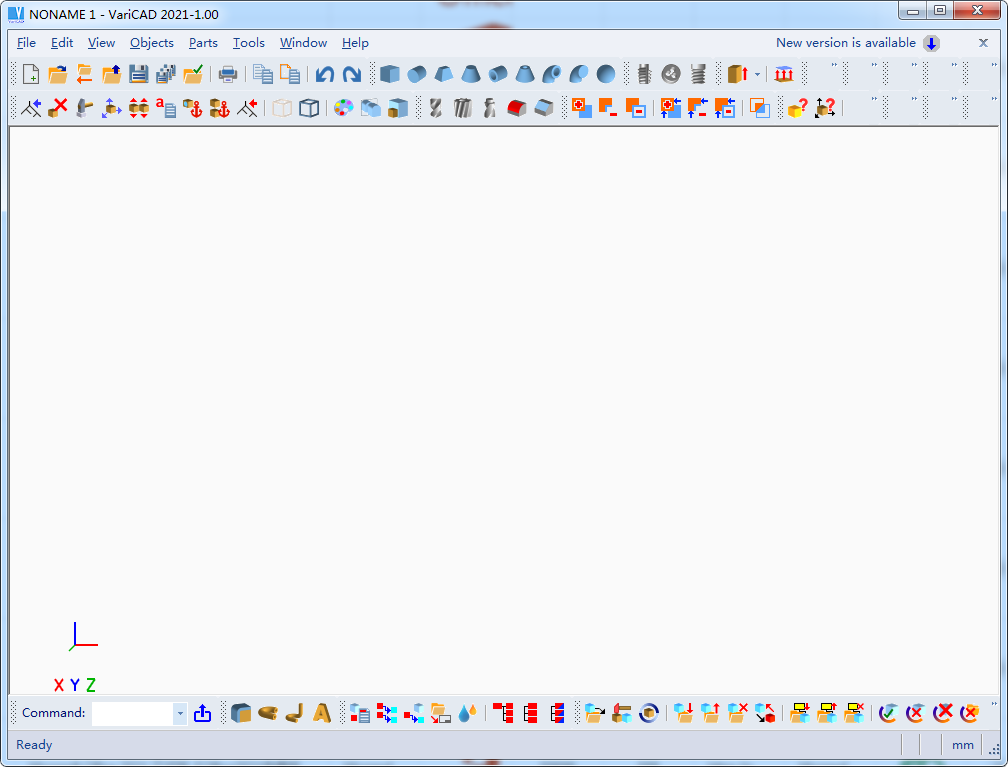Select the sphere solid icon
This screenshot has height=767, width=1008.
tap(606, 74)
